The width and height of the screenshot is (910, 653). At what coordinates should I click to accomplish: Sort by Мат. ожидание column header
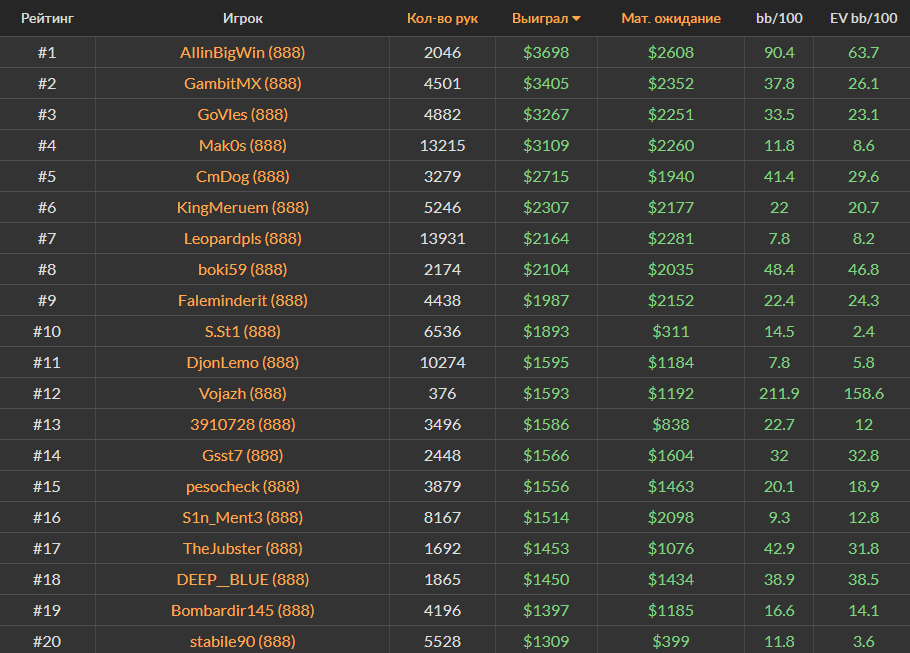pos(670,18)
